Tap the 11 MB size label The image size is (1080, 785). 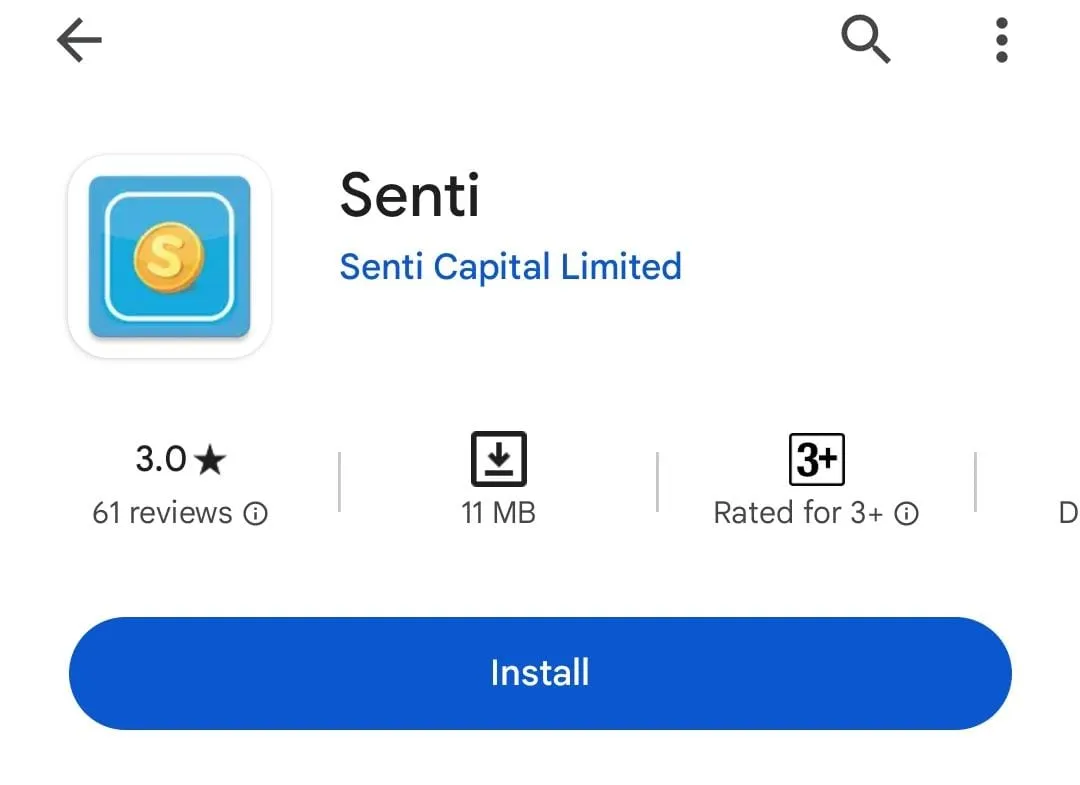point(498,513)
